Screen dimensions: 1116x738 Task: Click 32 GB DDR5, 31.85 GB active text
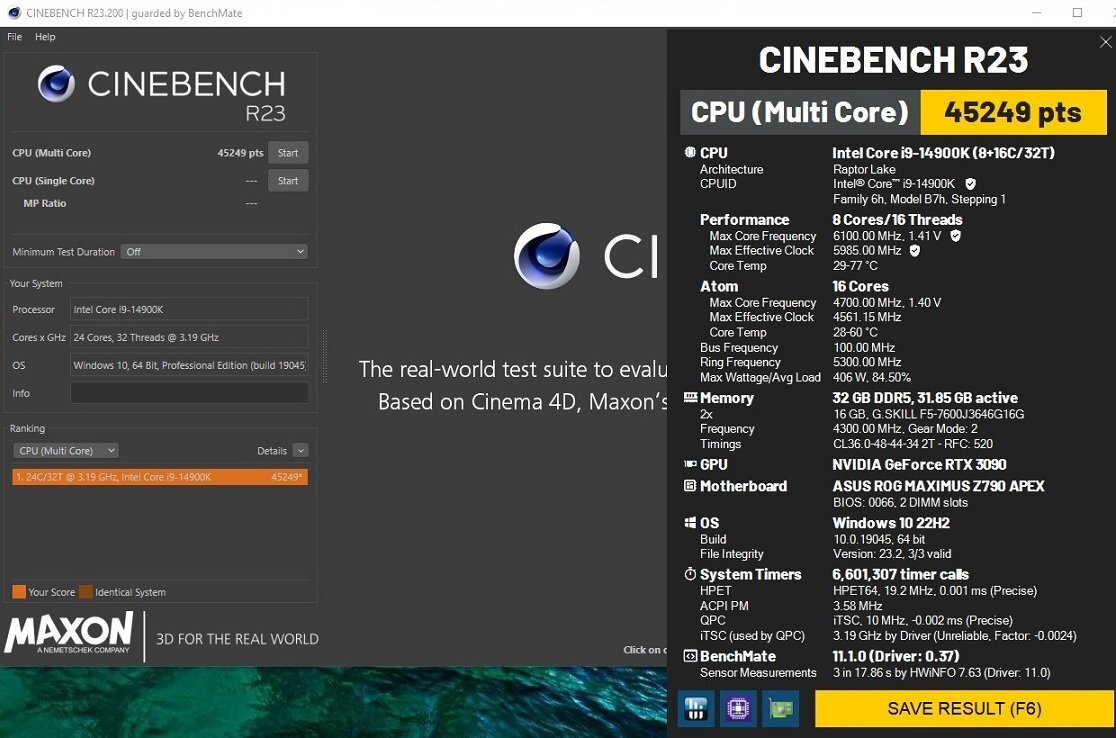coord(925,398)
